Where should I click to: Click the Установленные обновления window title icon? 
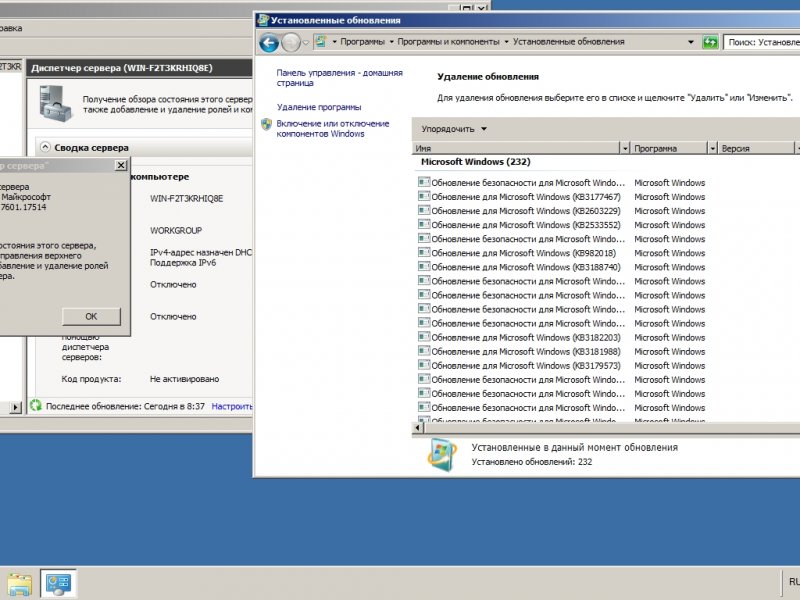click(263, 20)
